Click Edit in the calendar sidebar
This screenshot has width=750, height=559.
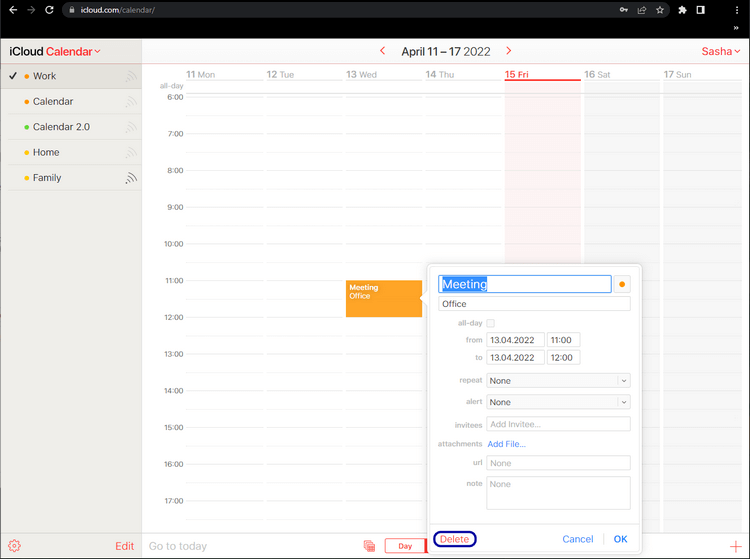point(124,546)
